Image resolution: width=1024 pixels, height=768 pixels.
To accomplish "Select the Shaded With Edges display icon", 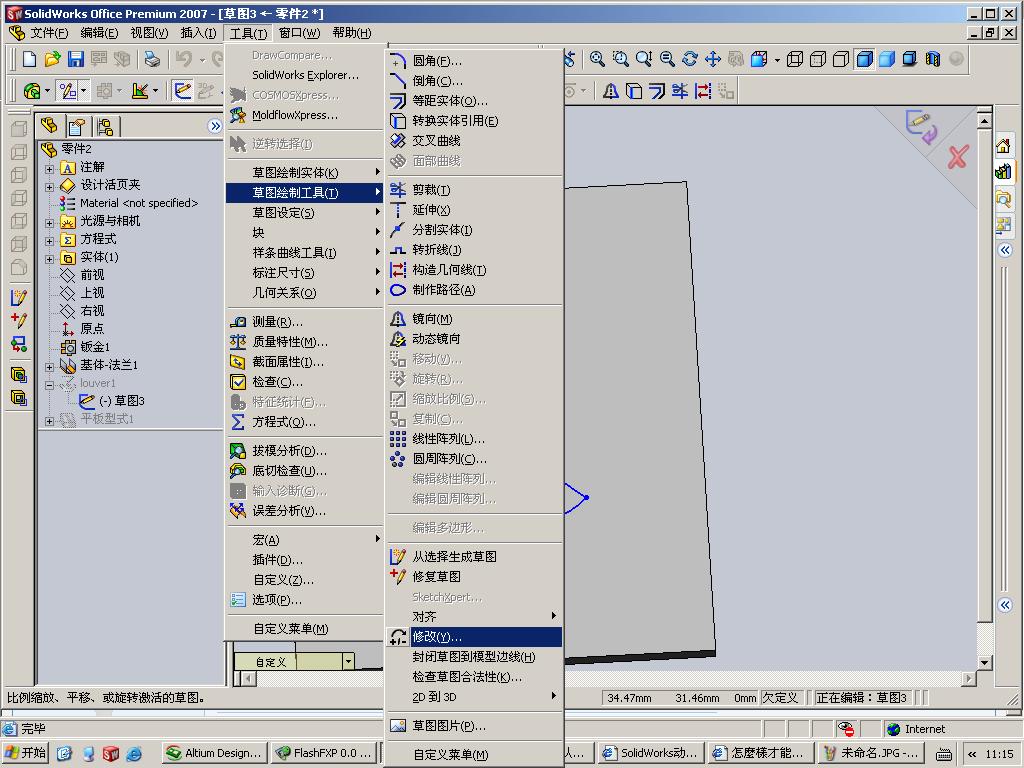I will pos(864,59).
